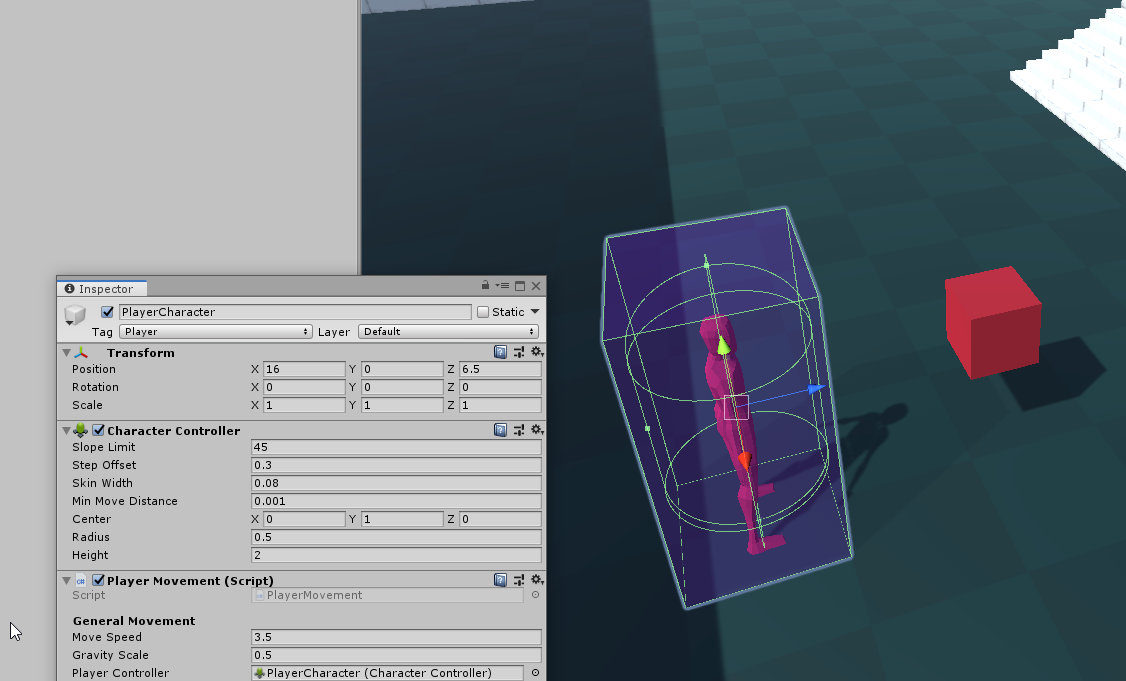The width and height of the screenshot is (1126, 681).
Task: Click the Player Controller reference field
Action: tap(388, 673)
